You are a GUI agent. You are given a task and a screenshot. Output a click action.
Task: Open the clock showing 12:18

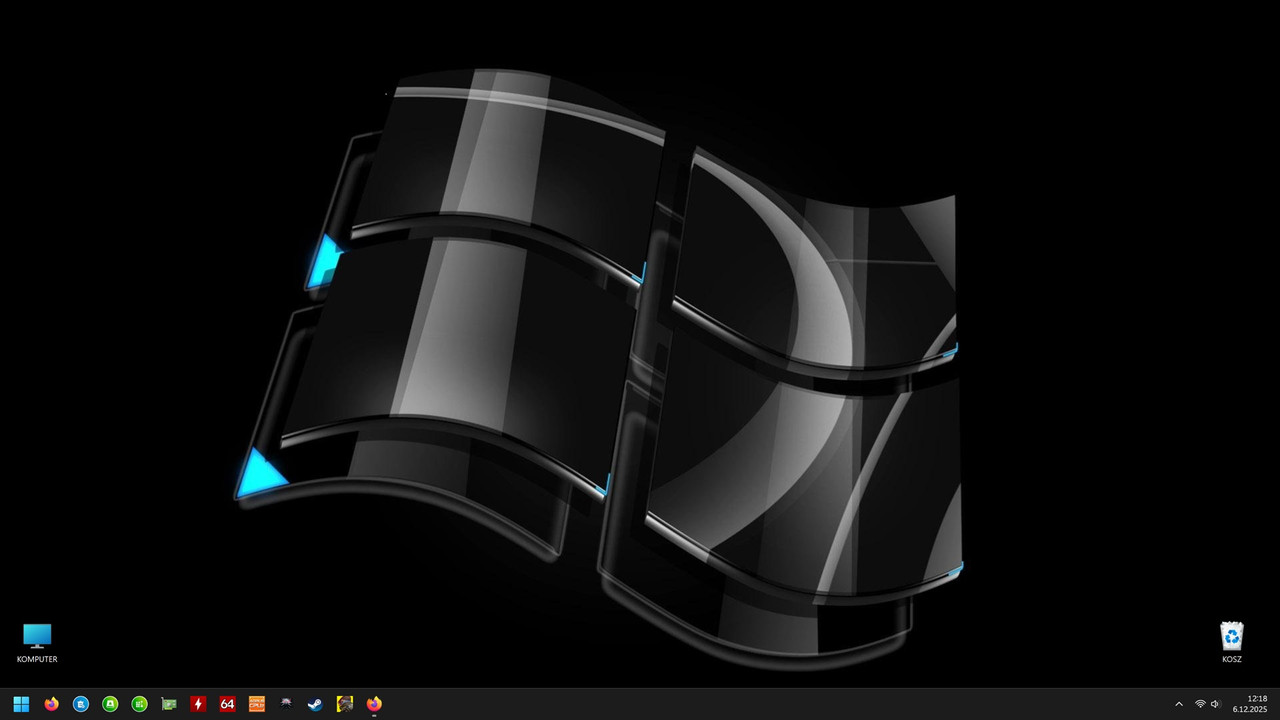[x=1250, y=704]
